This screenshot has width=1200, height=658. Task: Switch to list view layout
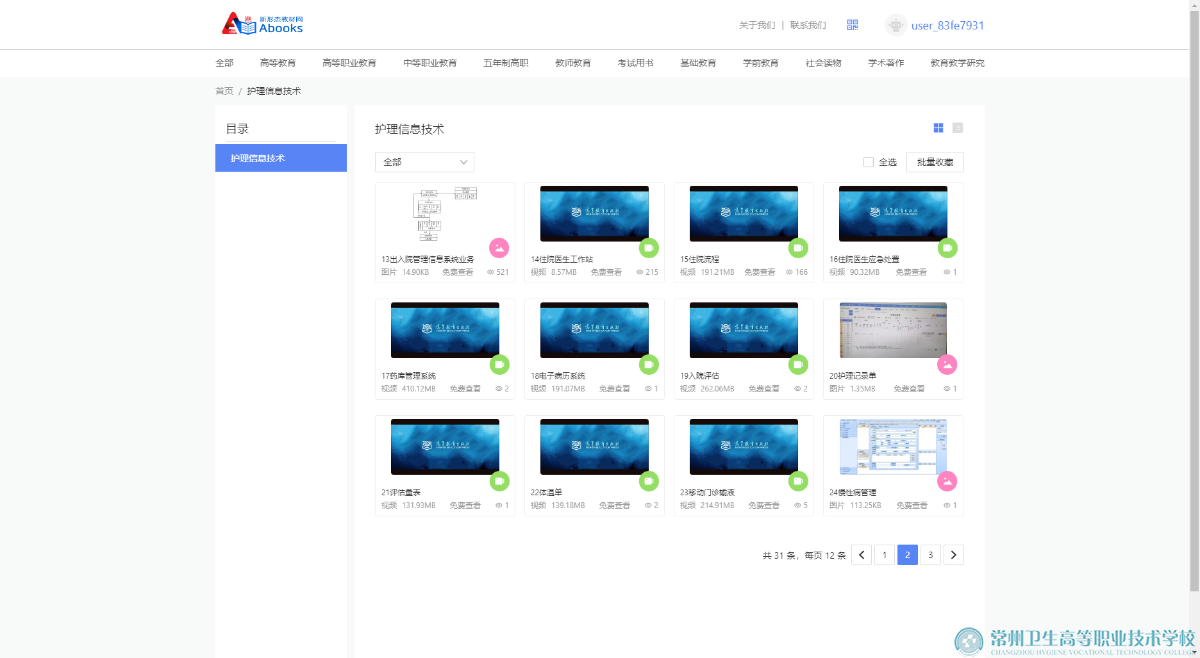[957, 128]
